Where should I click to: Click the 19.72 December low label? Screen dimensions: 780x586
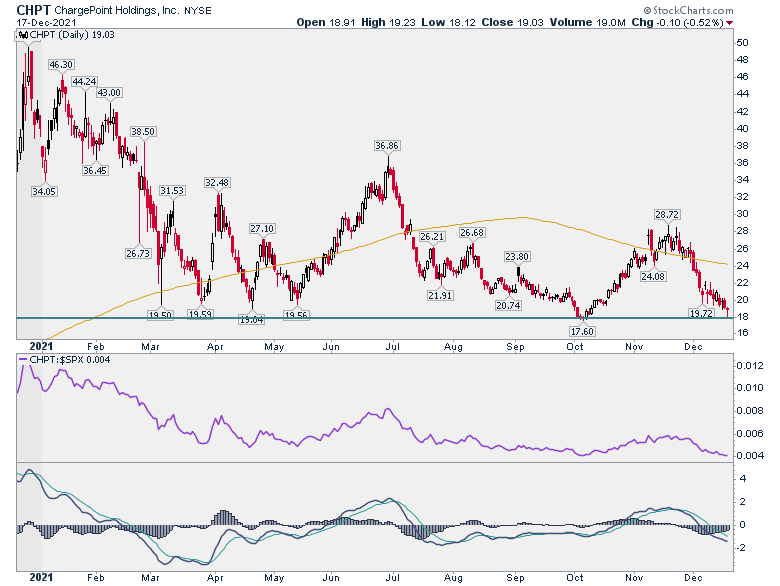pos(701,313)
